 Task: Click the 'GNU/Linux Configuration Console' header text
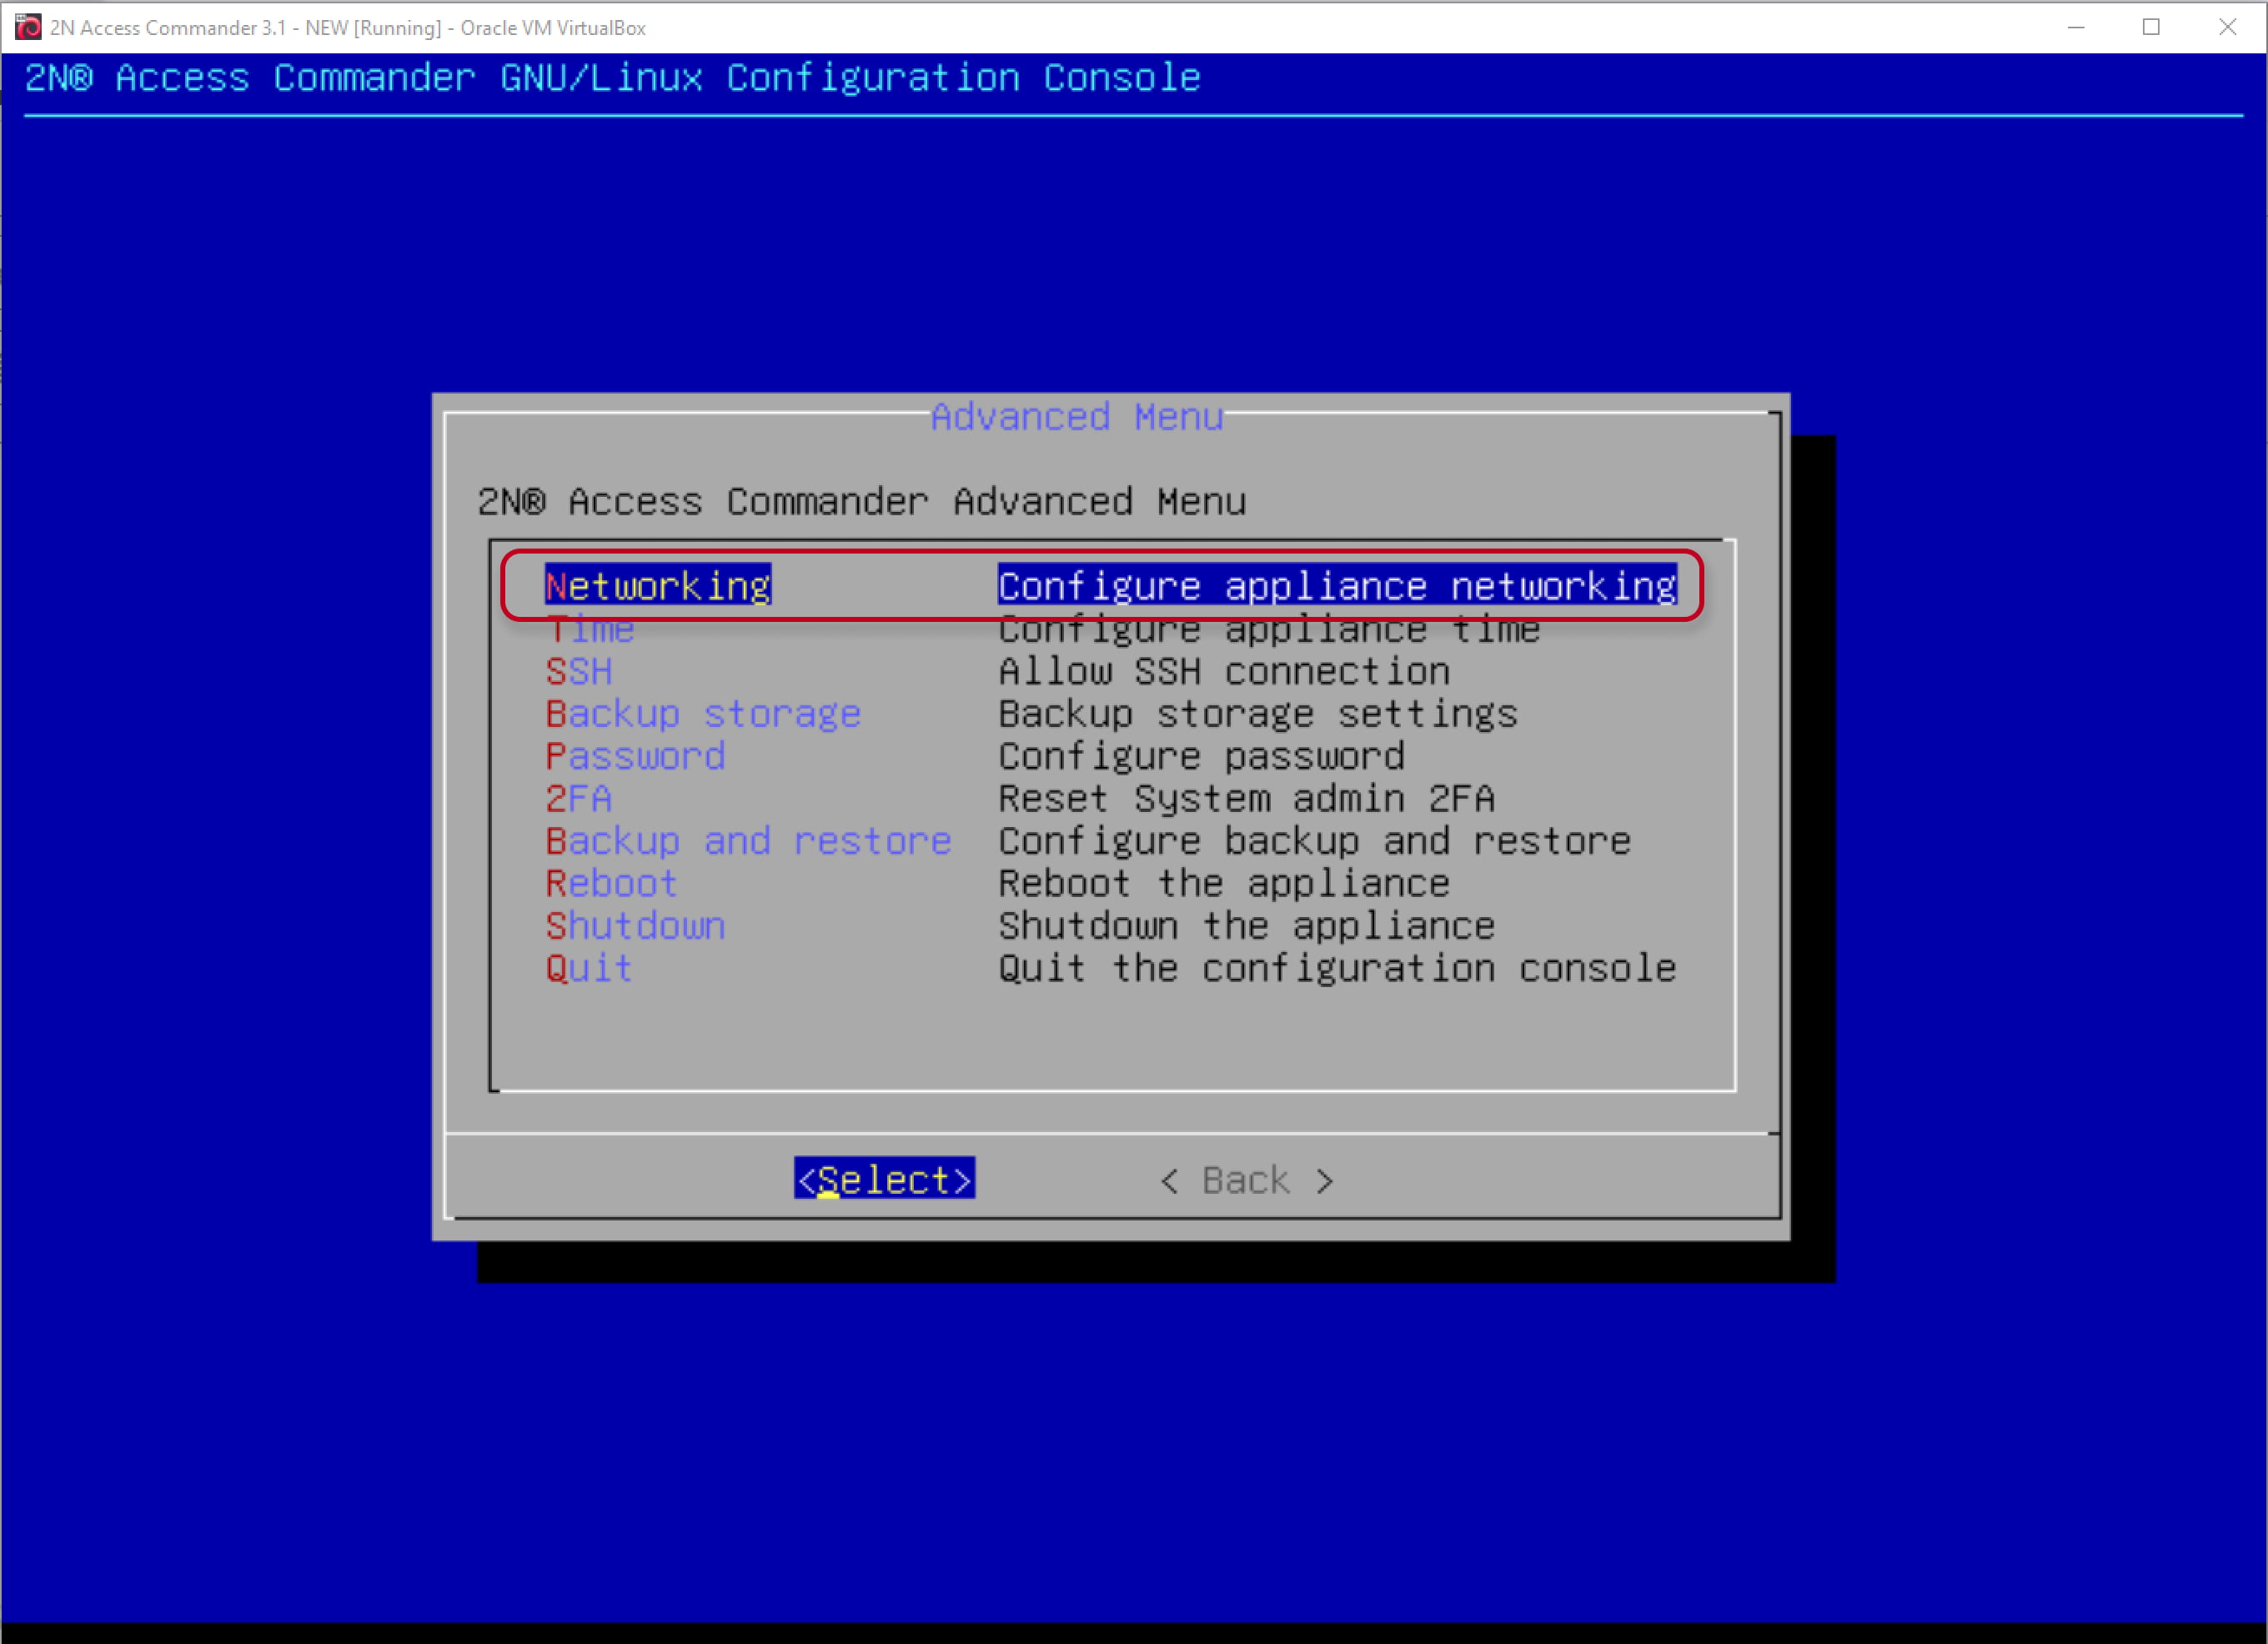[x=851, y=78]
